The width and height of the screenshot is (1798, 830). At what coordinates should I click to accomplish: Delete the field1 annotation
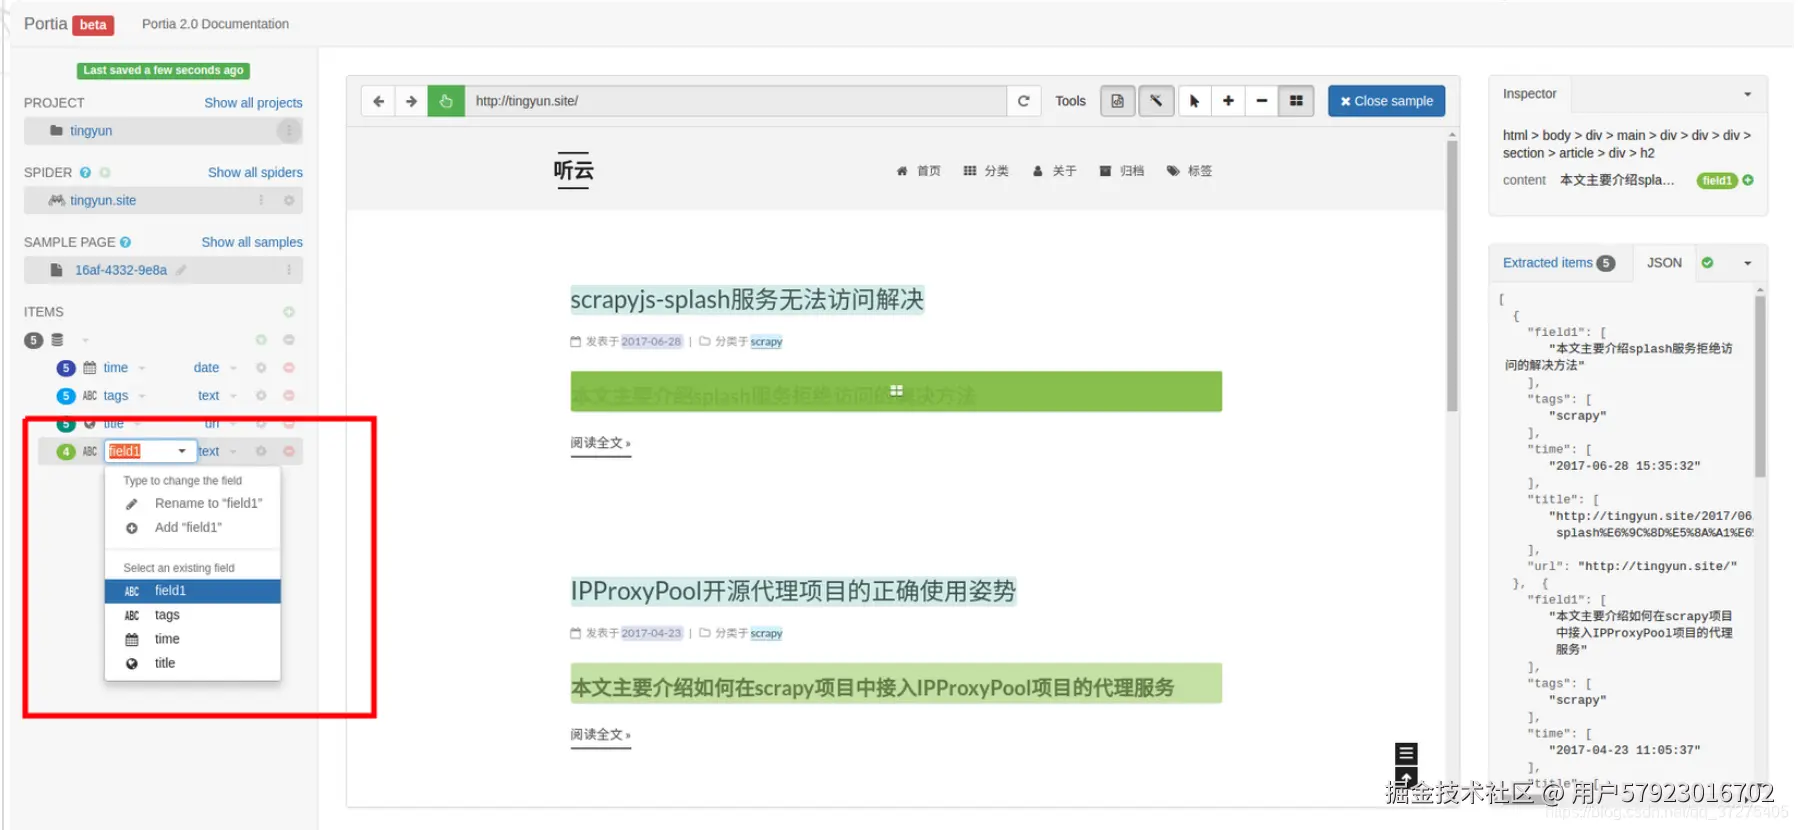click(289, 452)
